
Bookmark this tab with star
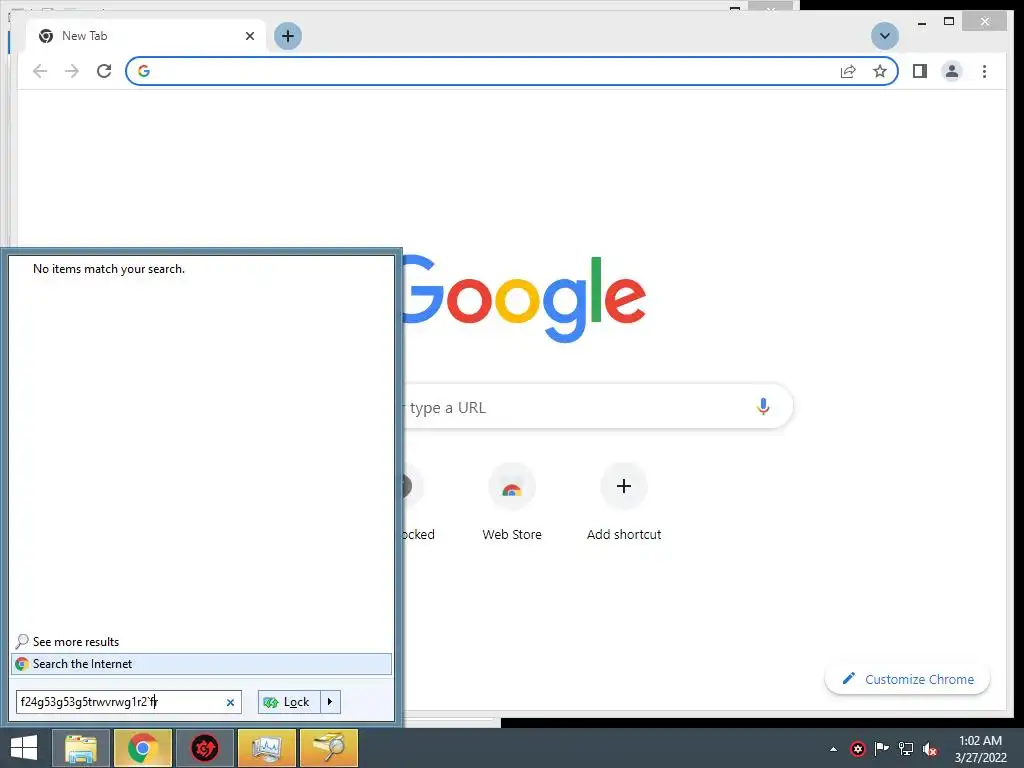880,71
